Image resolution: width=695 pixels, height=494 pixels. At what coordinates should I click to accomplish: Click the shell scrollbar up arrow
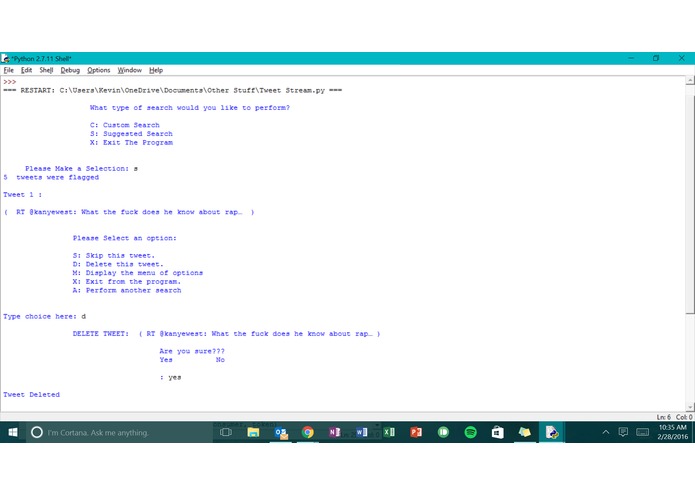[x=690, y=81]
